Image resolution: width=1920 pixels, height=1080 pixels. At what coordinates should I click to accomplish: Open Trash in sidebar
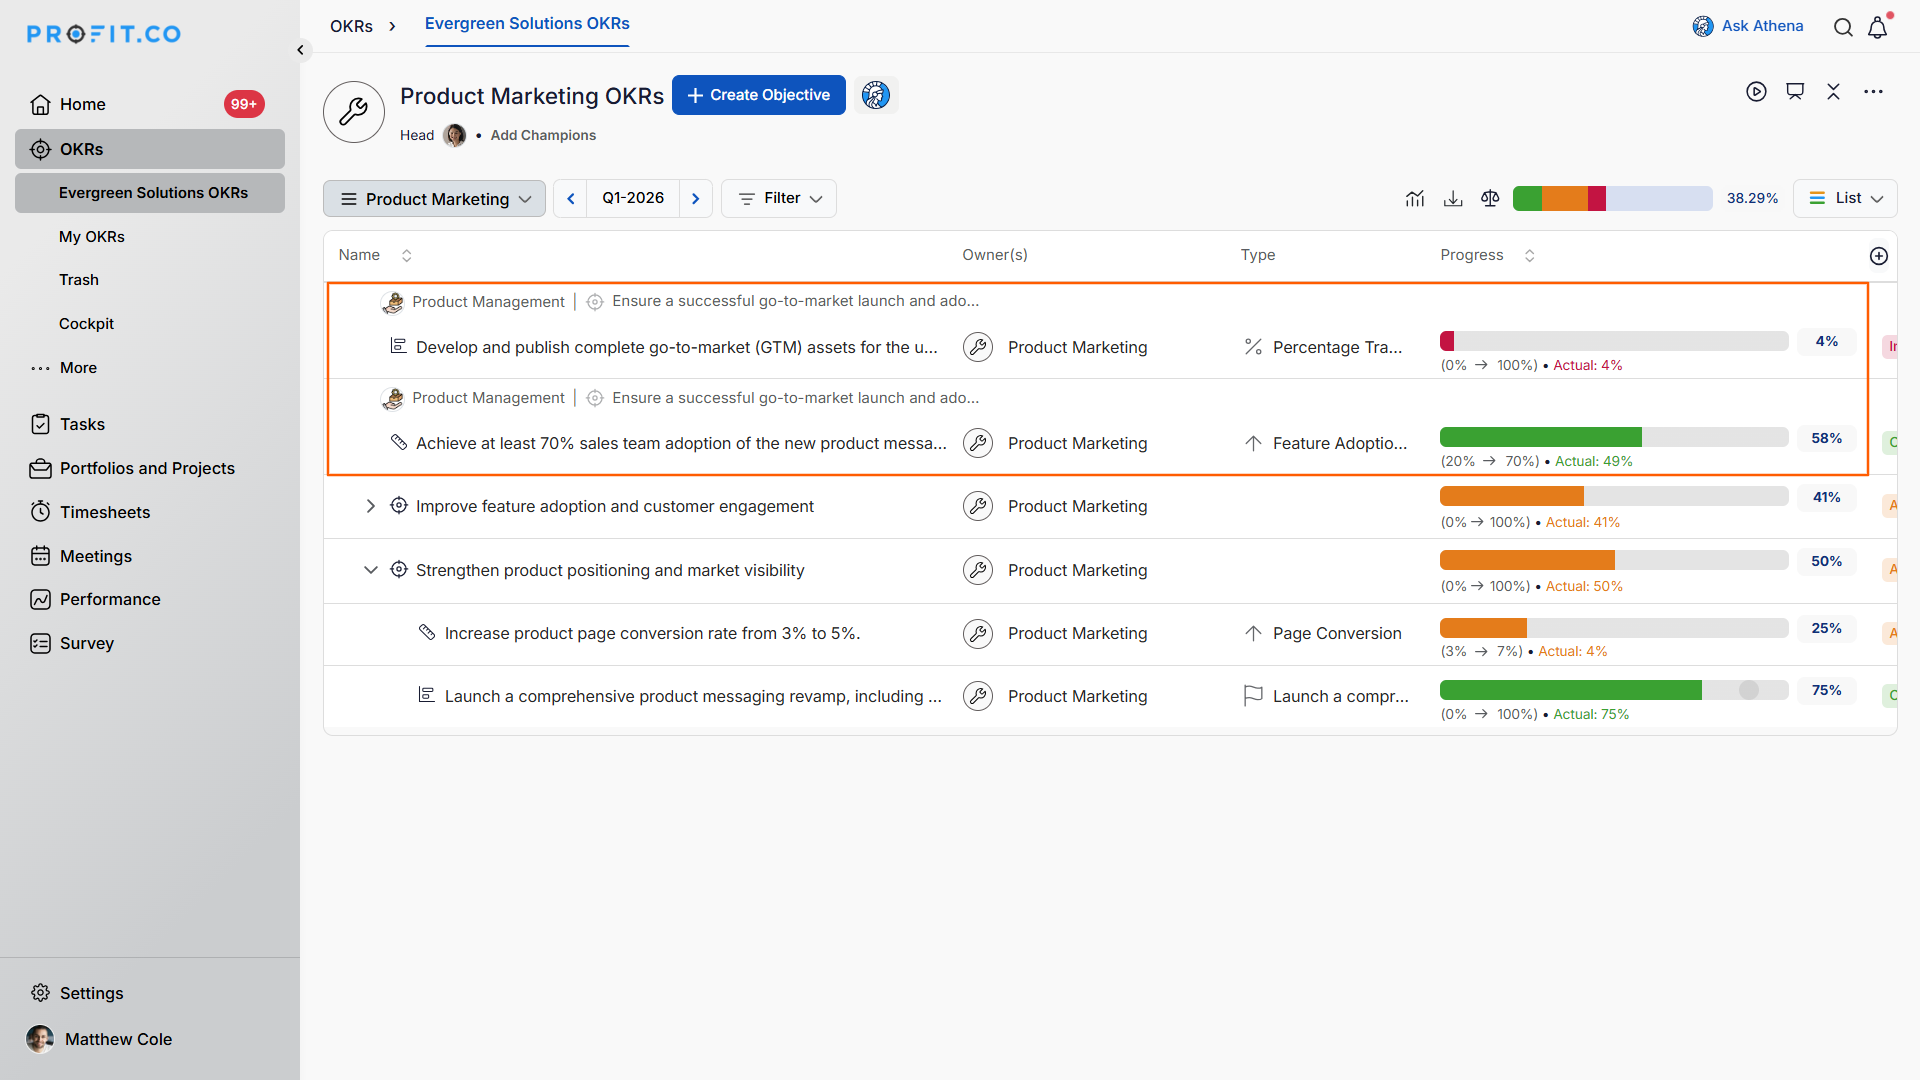79,280
